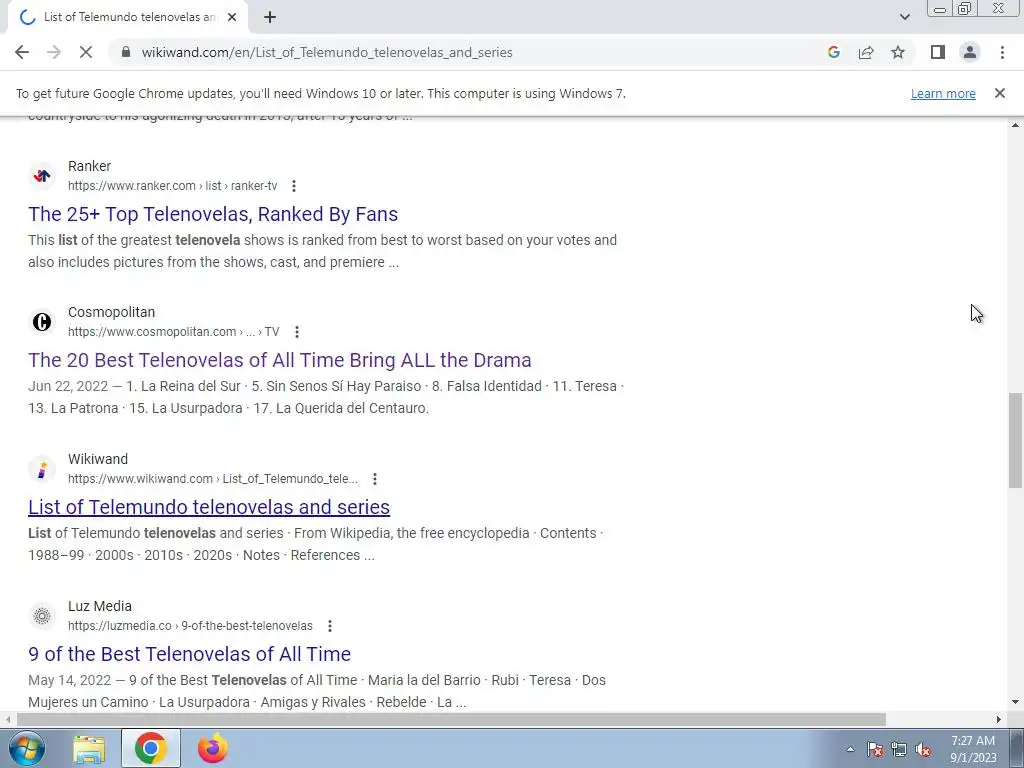Click the Chrome taskbar icon

(x=150, y=748)
